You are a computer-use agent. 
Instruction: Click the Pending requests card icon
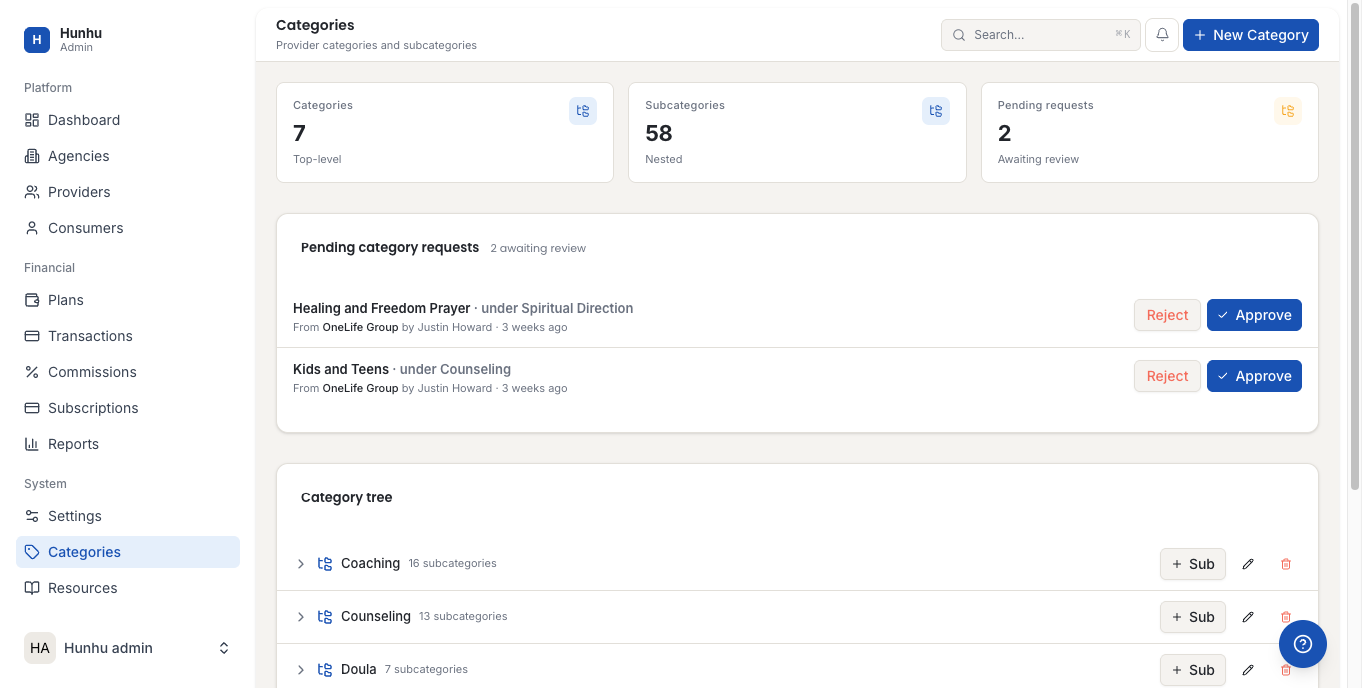(1288, 111)
